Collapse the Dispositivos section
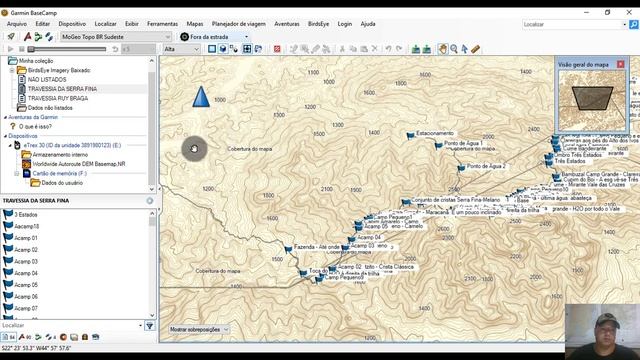Viewport: 640px width, 360px height. coord(5,136)
